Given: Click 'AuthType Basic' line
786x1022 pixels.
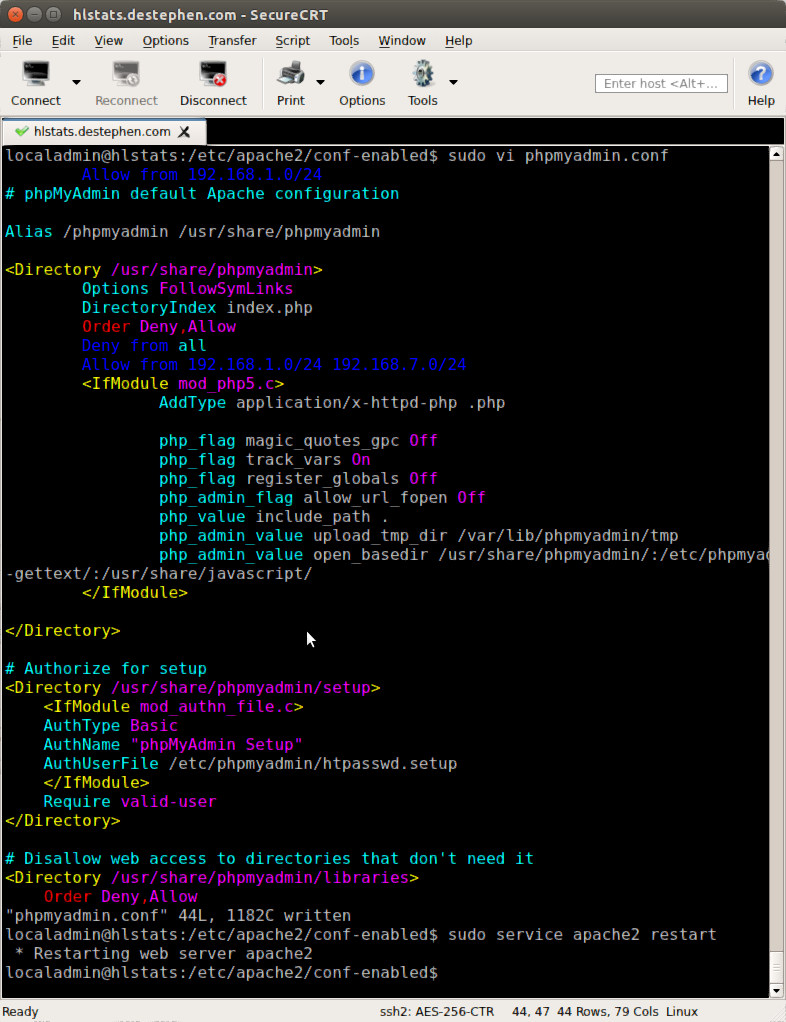Looking at the screenshot, I should click(110, 725).
